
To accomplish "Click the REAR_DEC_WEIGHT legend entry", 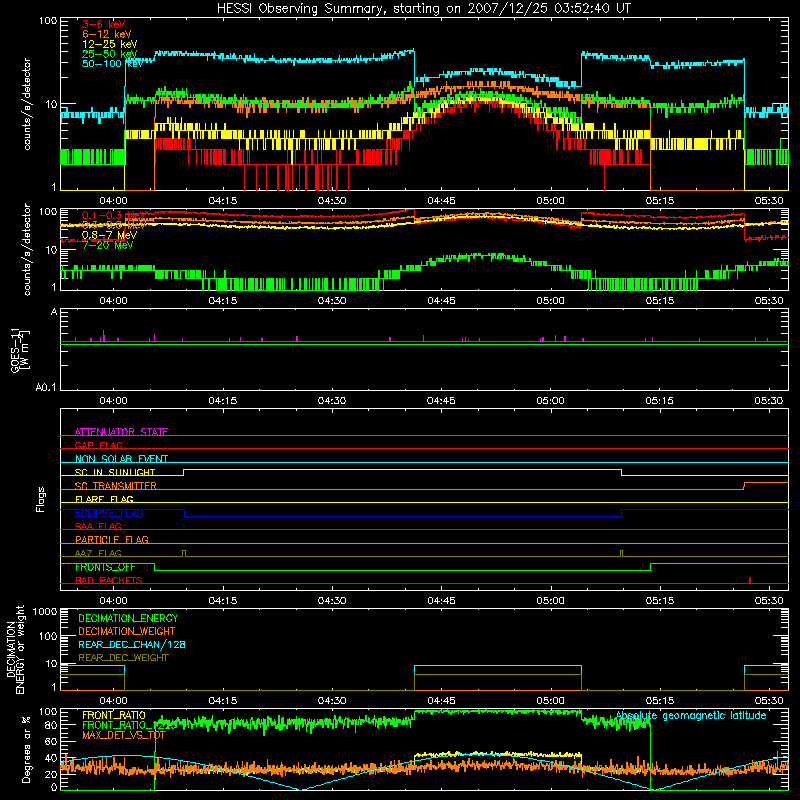I will [x=123, y=658].
